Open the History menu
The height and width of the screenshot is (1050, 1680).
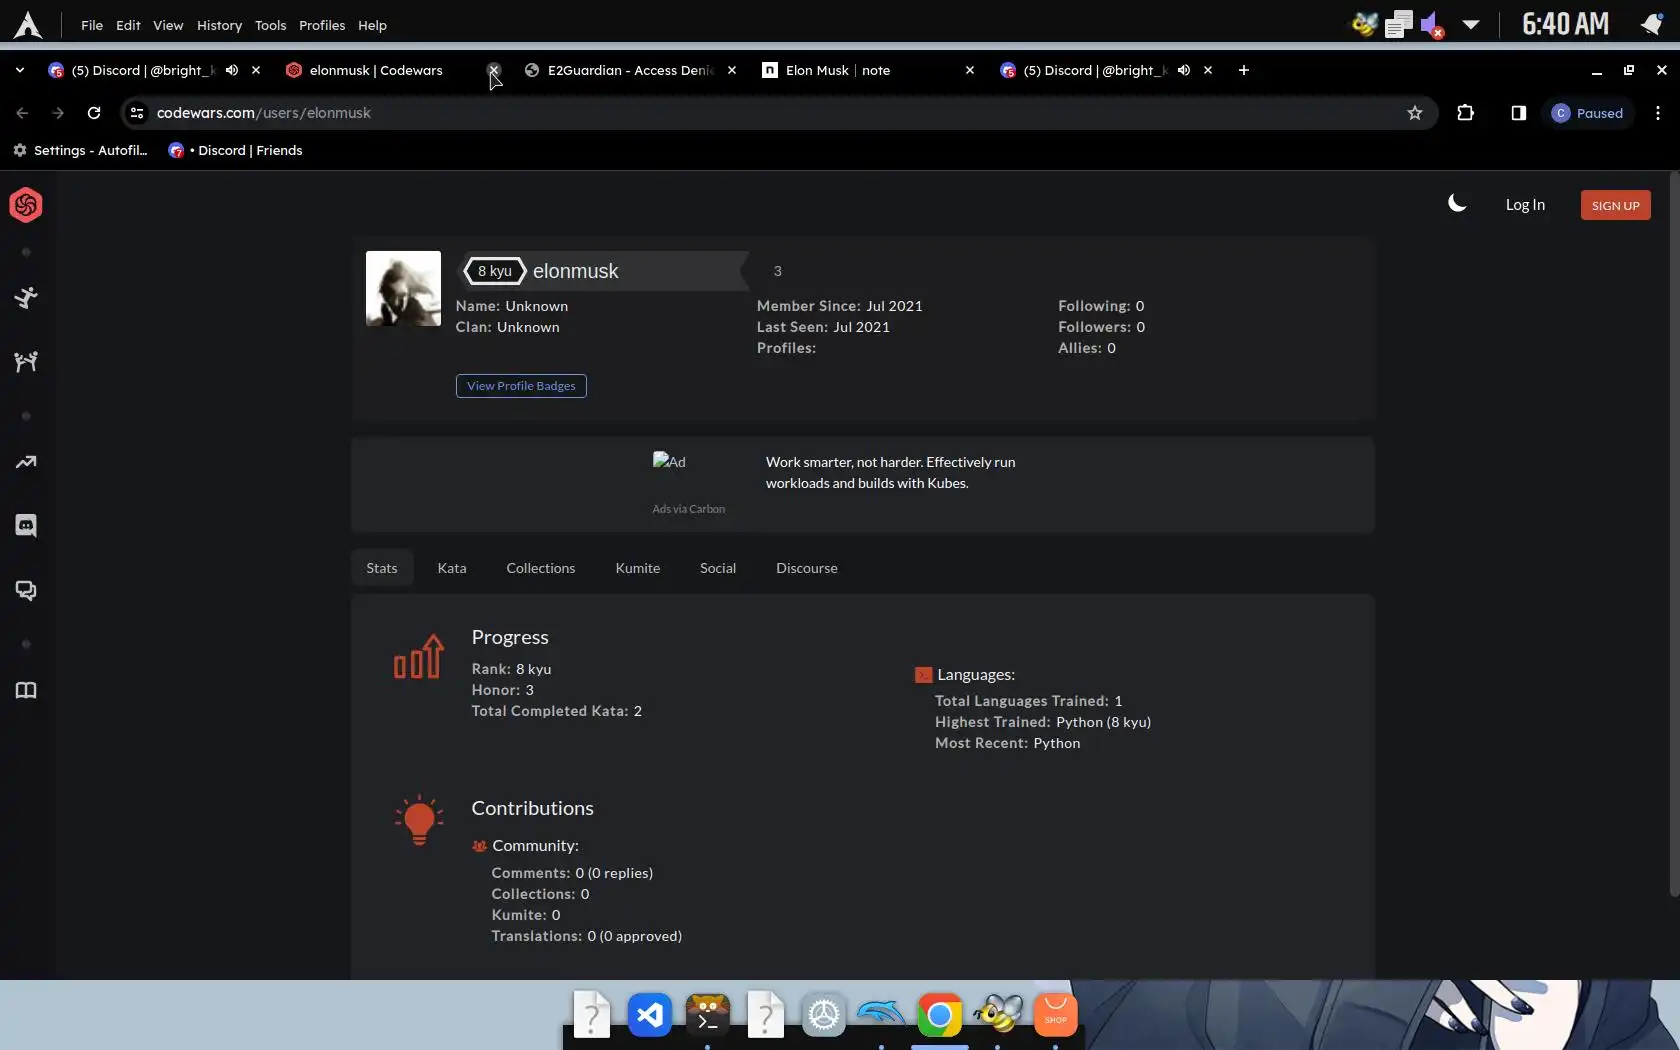coord(219,25)
